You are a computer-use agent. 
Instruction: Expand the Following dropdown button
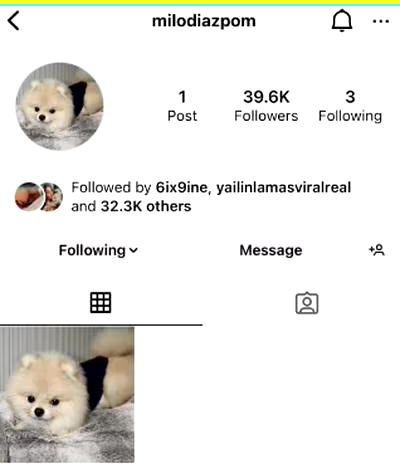98,250
